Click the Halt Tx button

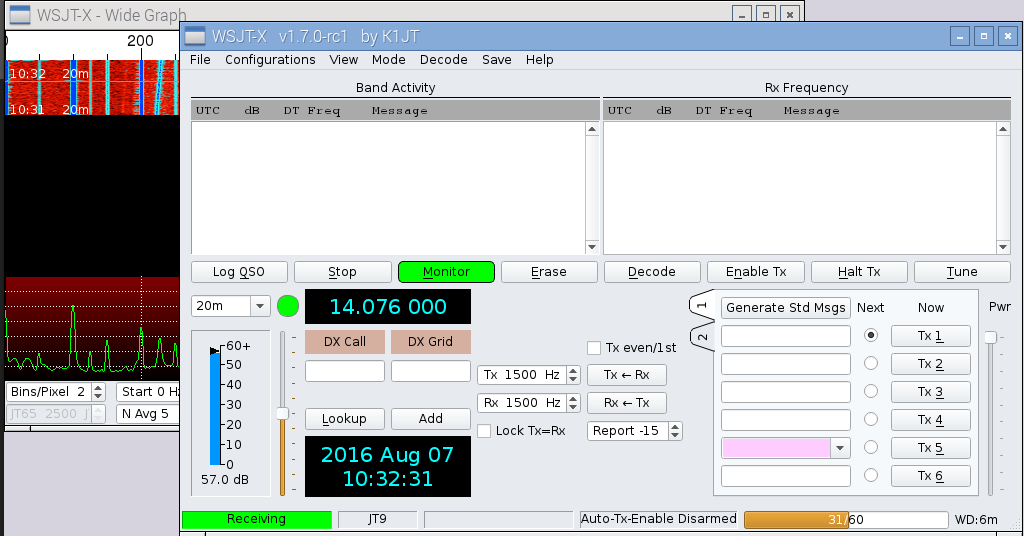[859, 272]
